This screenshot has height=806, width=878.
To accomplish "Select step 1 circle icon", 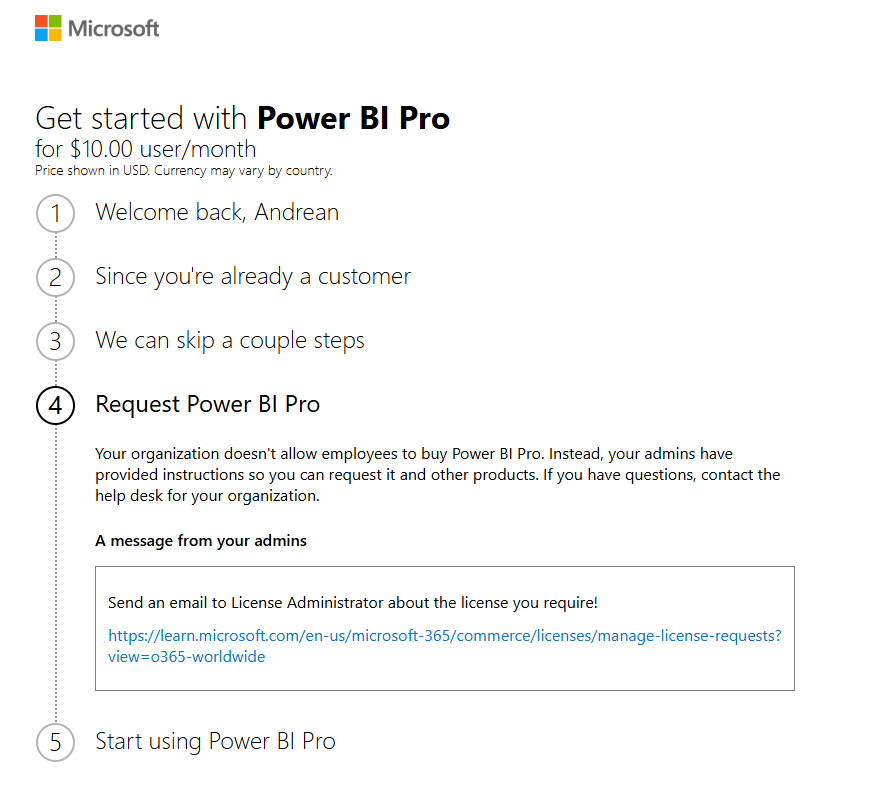I will click(55, 214).
